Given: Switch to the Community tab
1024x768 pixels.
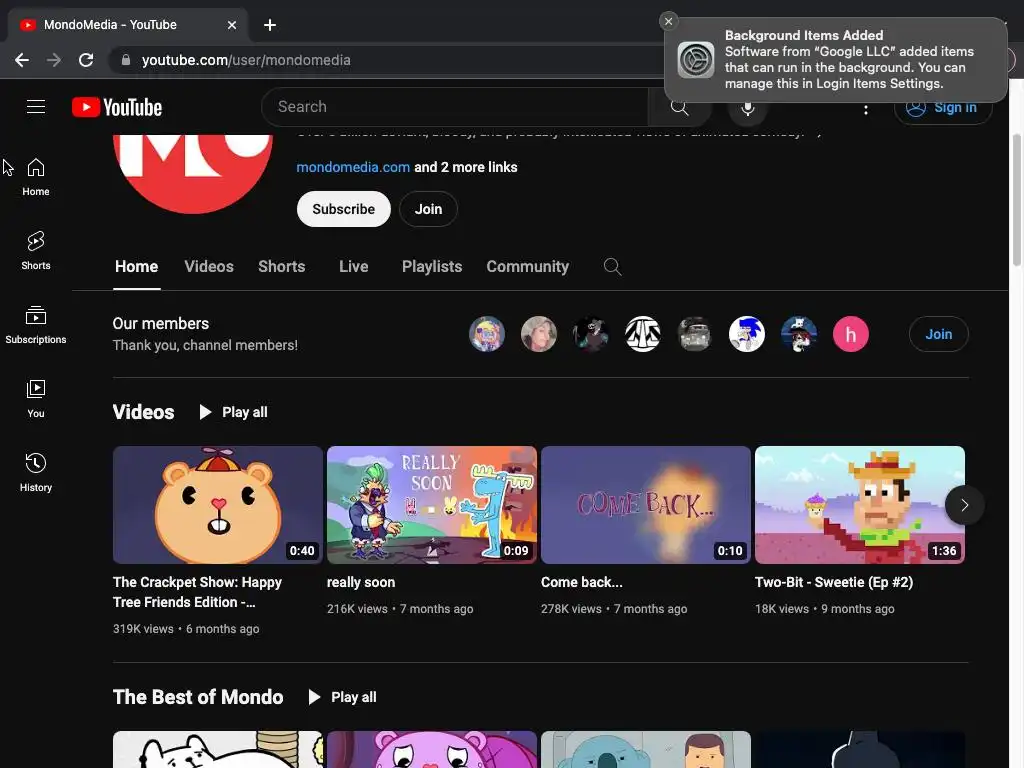Looking at the screenshot, I should click(x=528, y=266).
